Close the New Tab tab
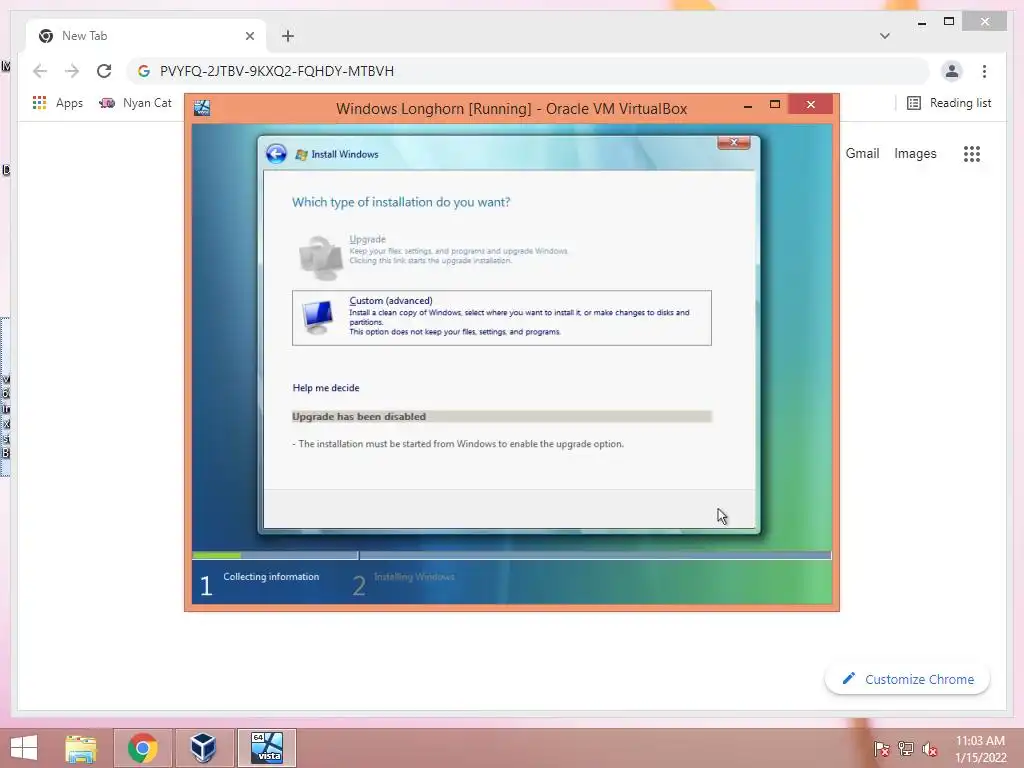Viewport: 1024px width, 768px height. [249, 36]
